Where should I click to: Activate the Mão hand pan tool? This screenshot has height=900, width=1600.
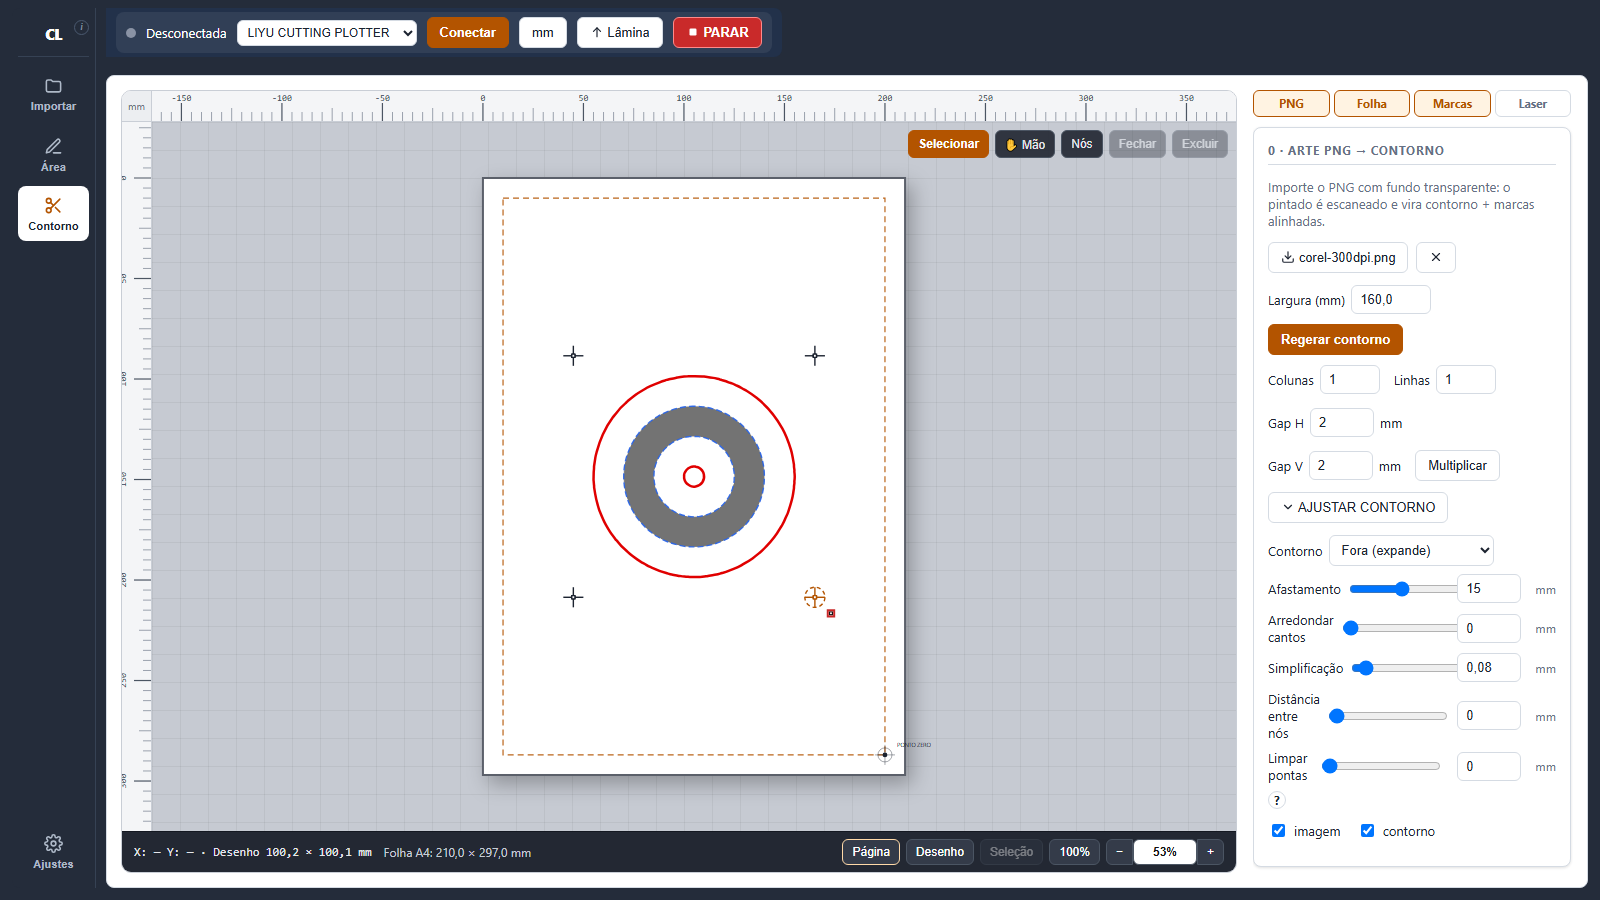click(1025, 144)
